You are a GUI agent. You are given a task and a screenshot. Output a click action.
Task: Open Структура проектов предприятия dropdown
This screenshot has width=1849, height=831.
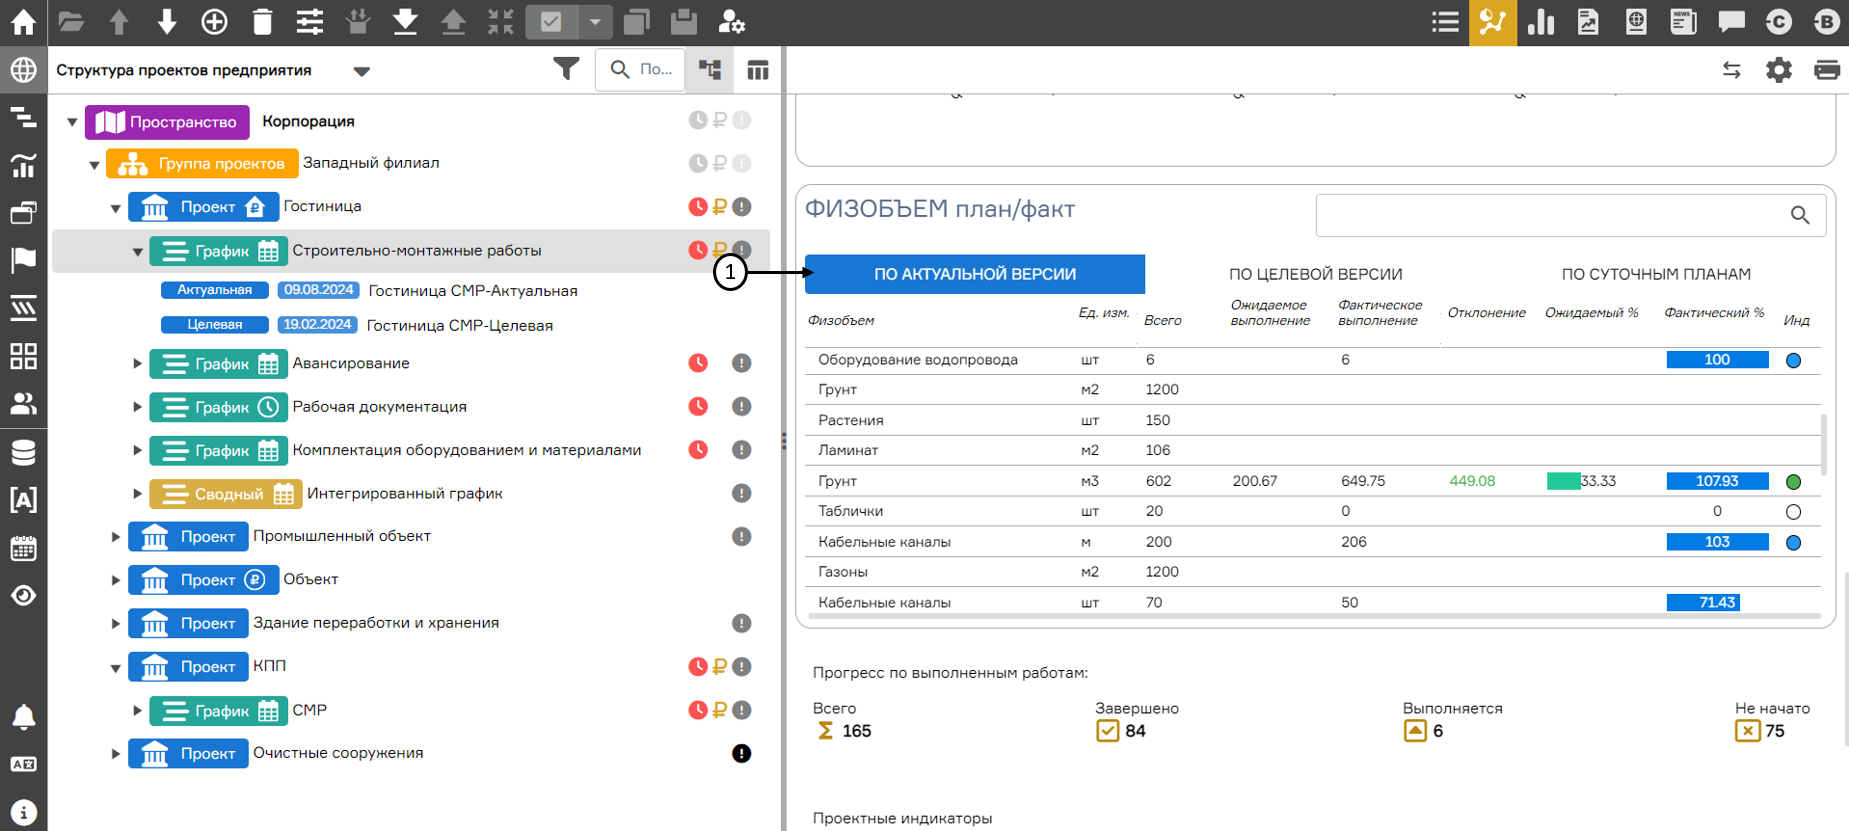pos(361,71)
